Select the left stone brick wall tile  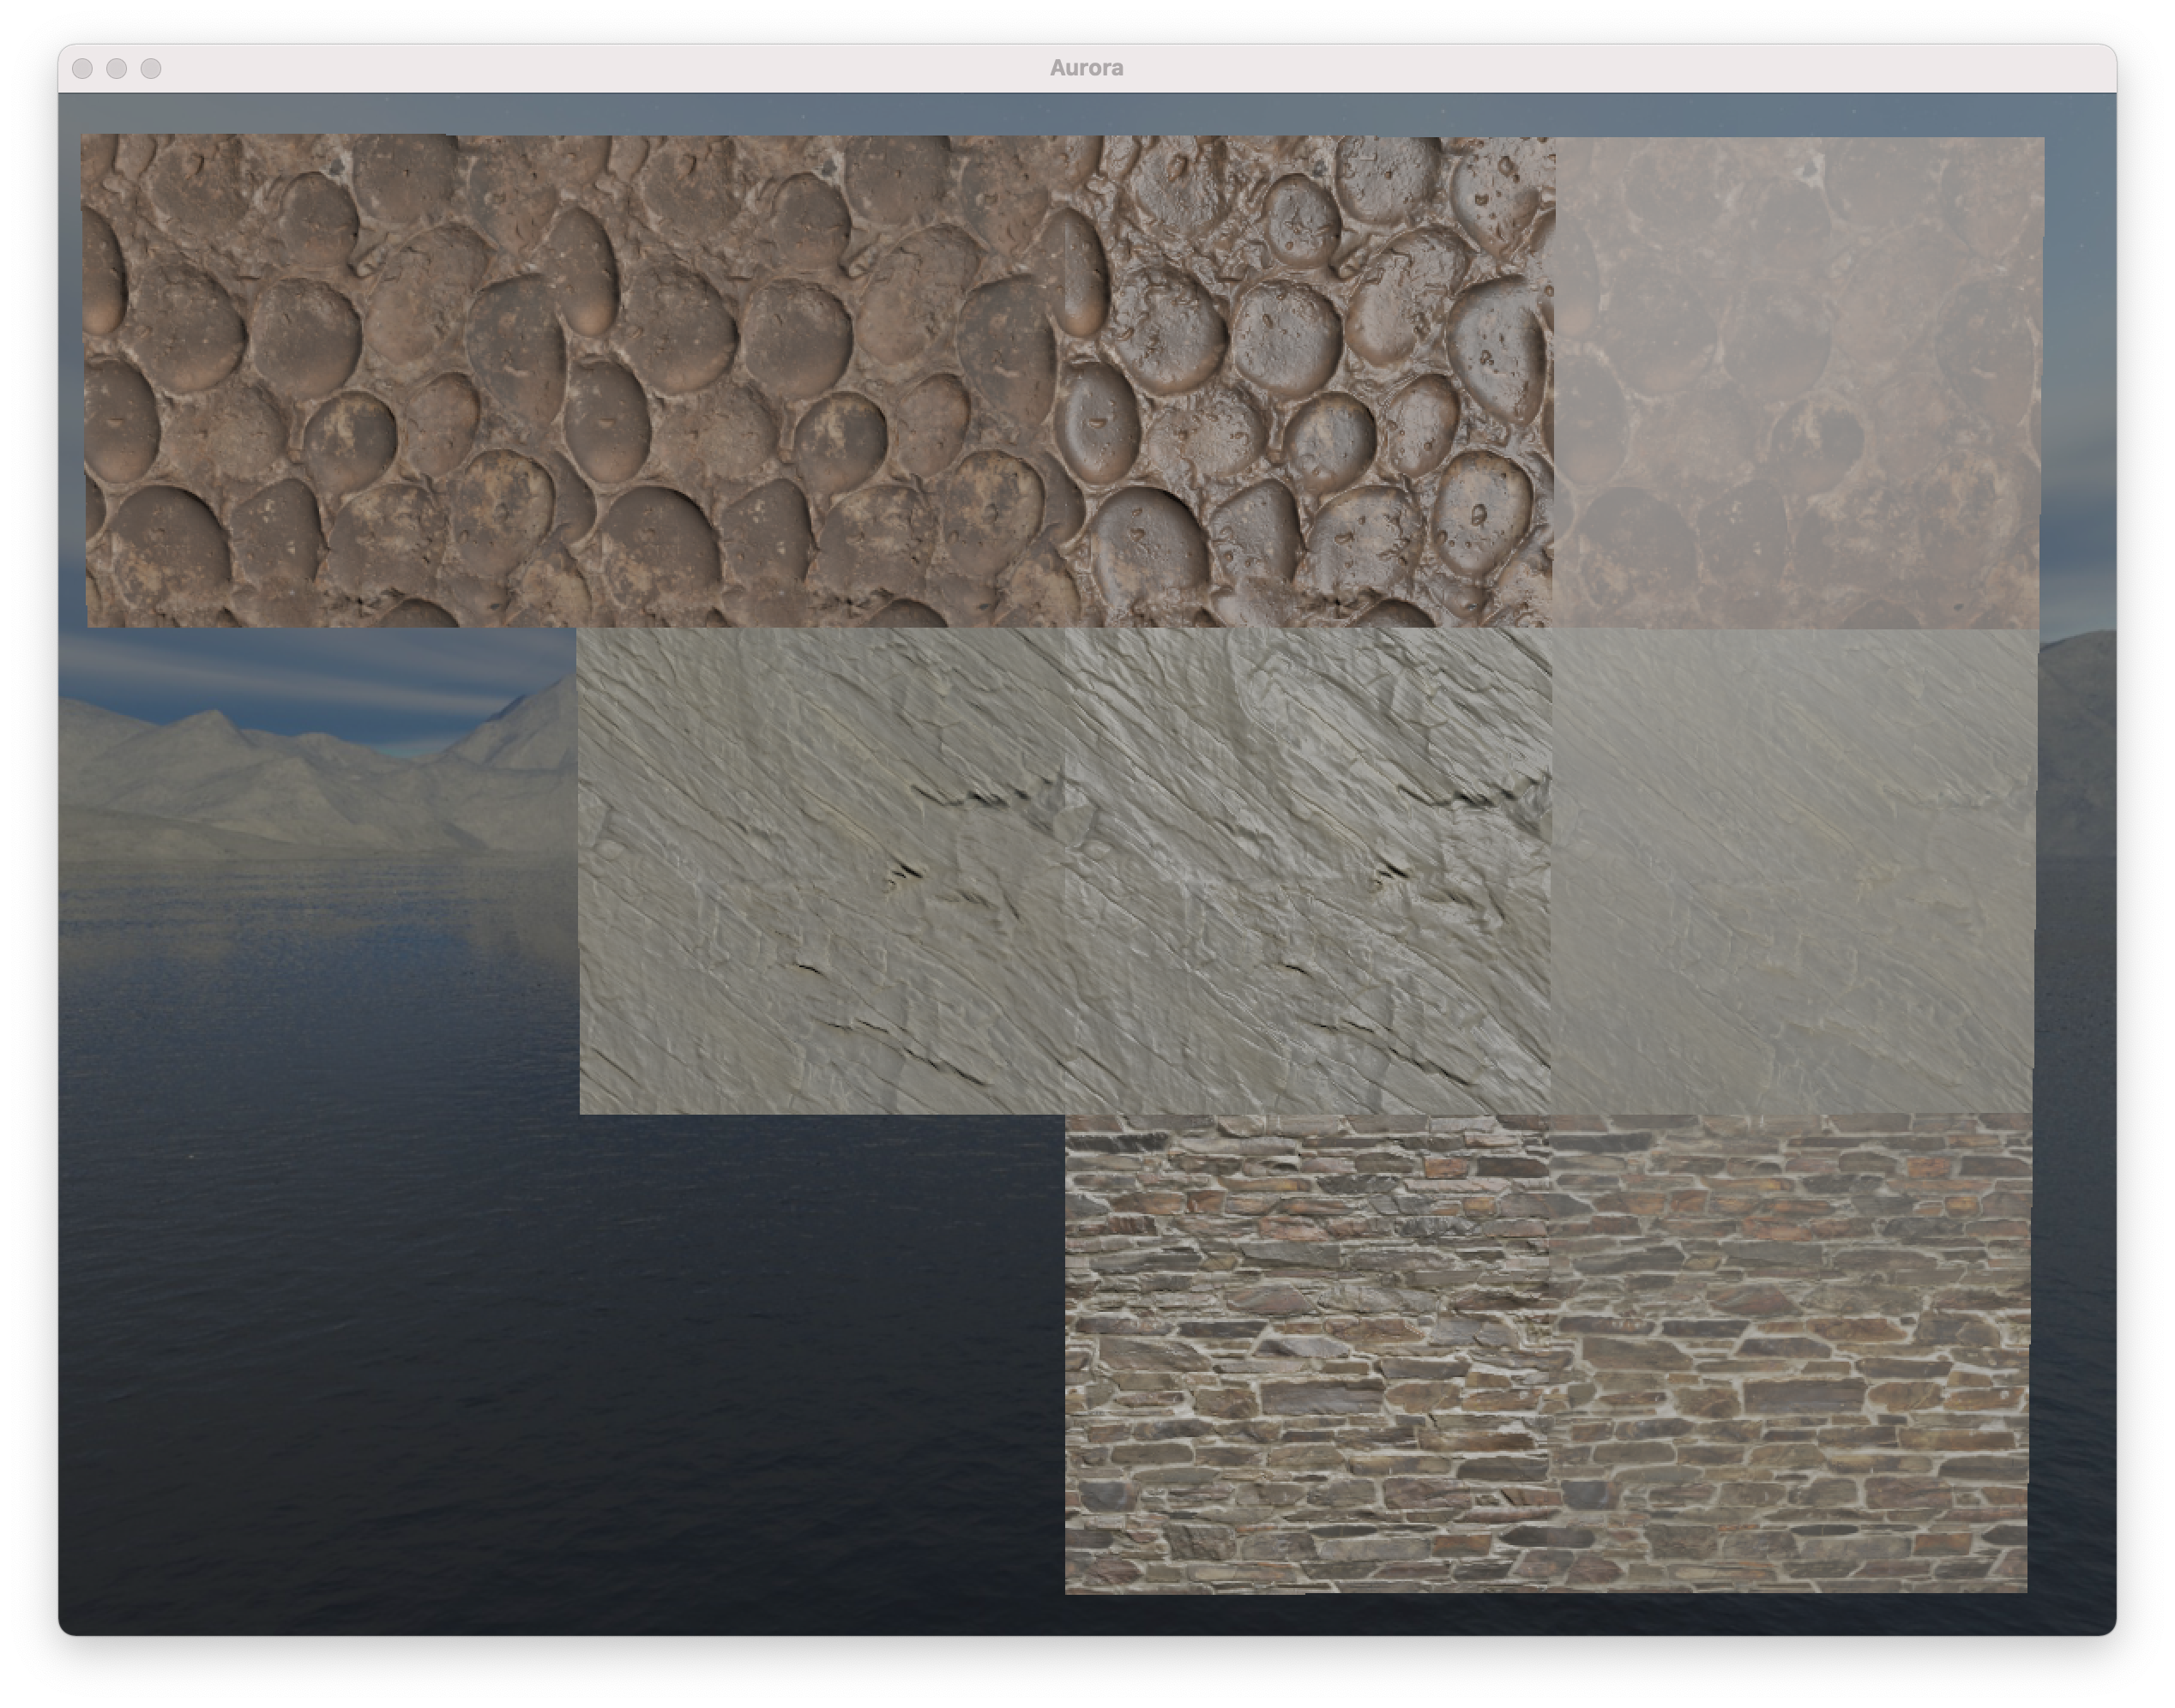(1306, 1352)
